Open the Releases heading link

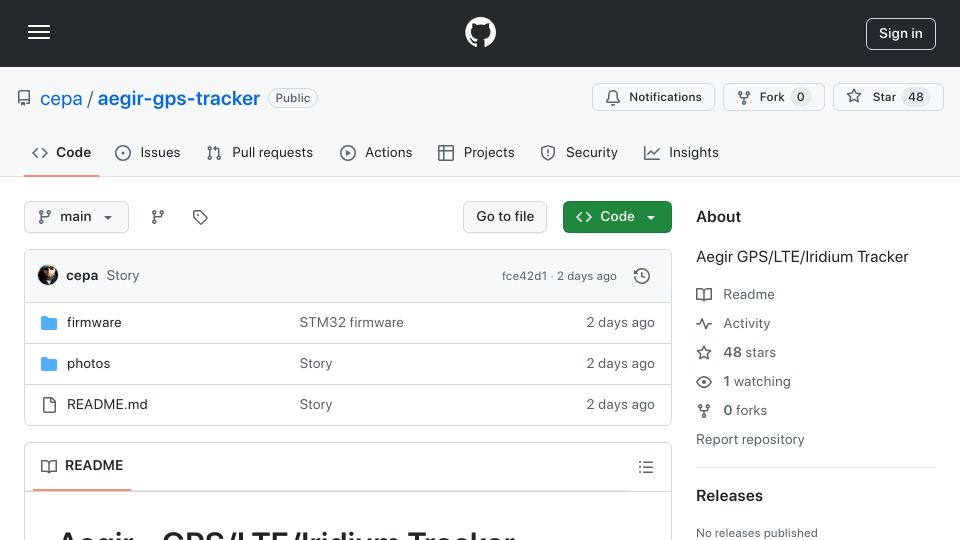[x=729, y=496]
